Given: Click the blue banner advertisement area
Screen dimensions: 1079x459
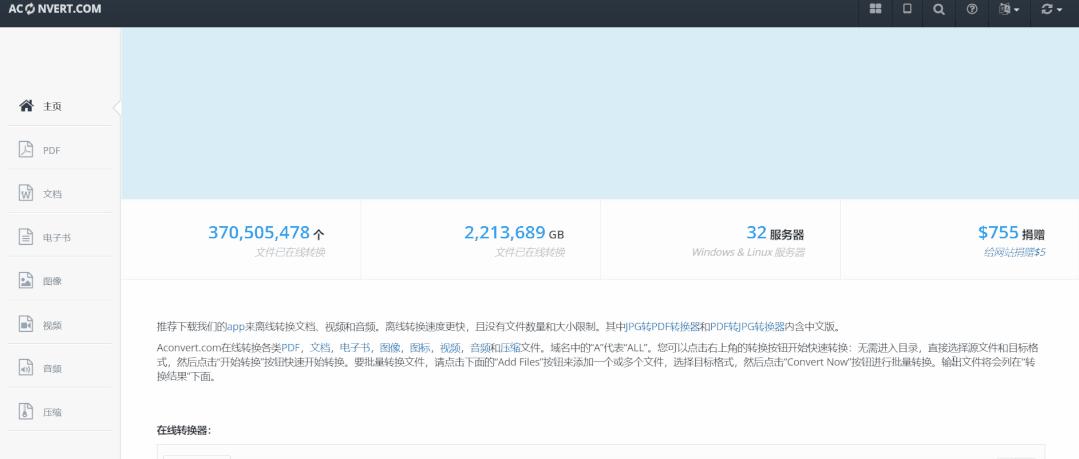Looking at the screenshot, I should (x=599, y=113).
